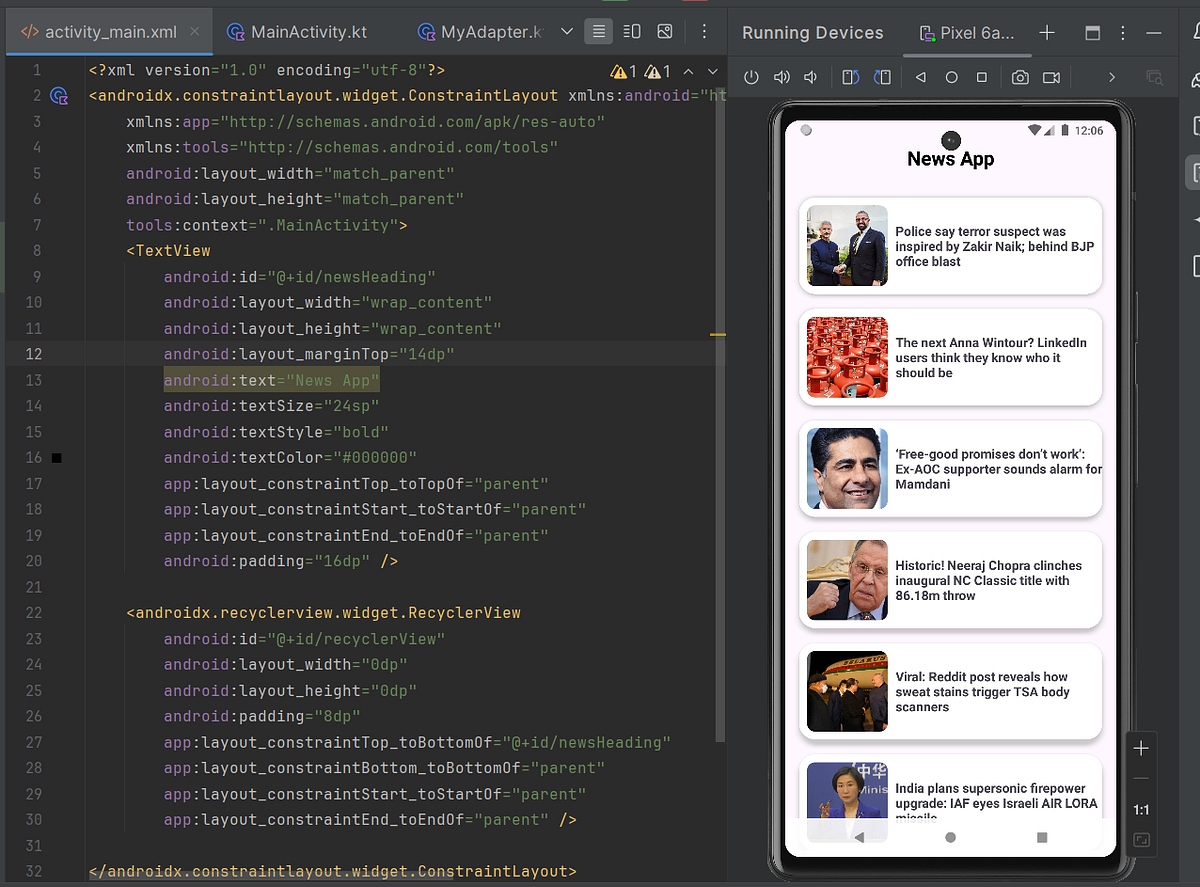
Task: Open the editor's three-dot options menu
Action: [705, 31]
